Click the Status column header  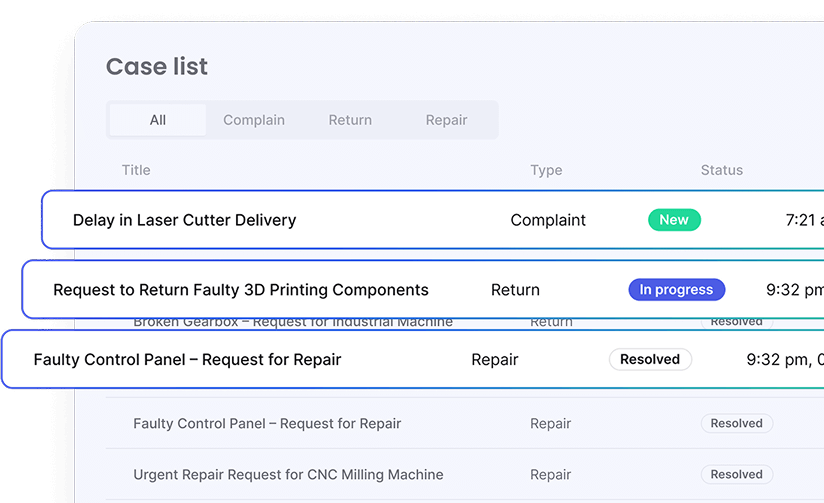(721, 170)
